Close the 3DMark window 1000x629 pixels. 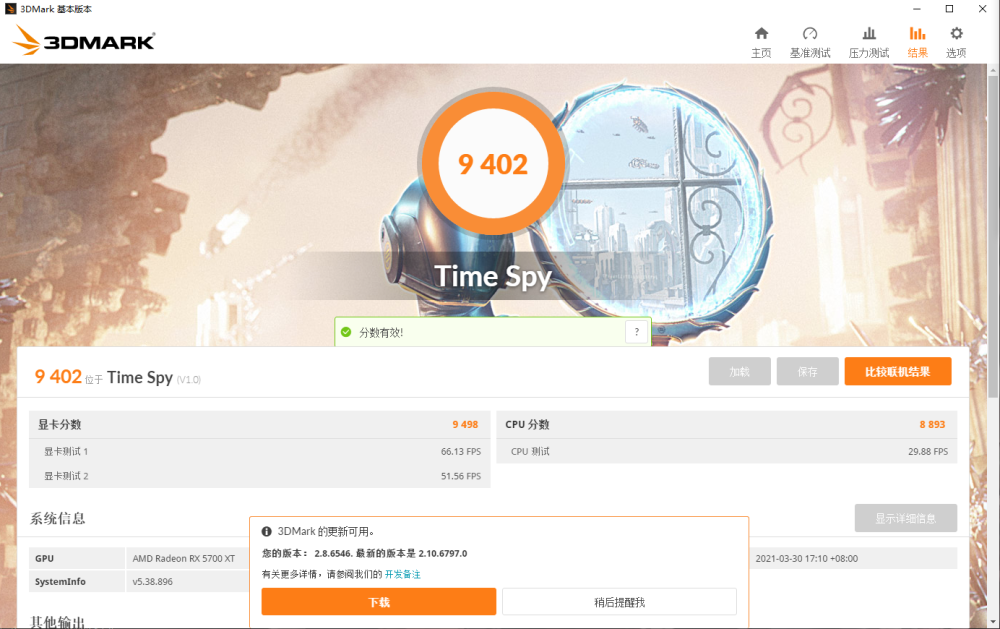(982, 9)
